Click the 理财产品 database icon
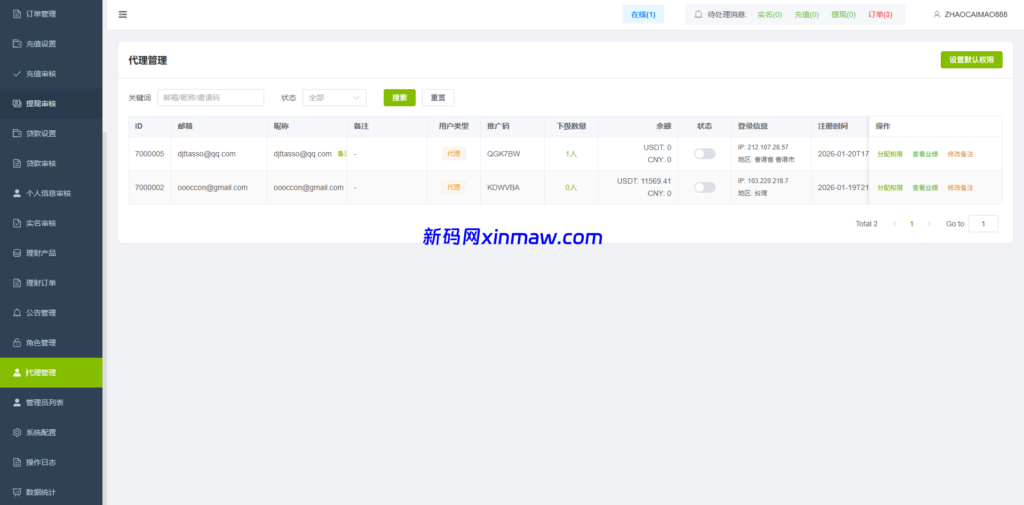The width and height of the screenshot is (1024, 505). [17, 253]
